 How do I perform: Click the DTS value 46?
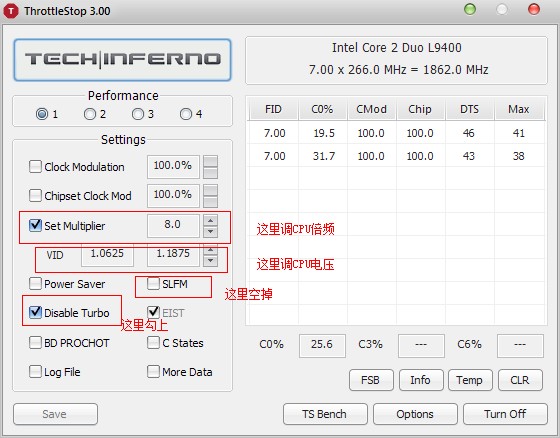point(469,133)
